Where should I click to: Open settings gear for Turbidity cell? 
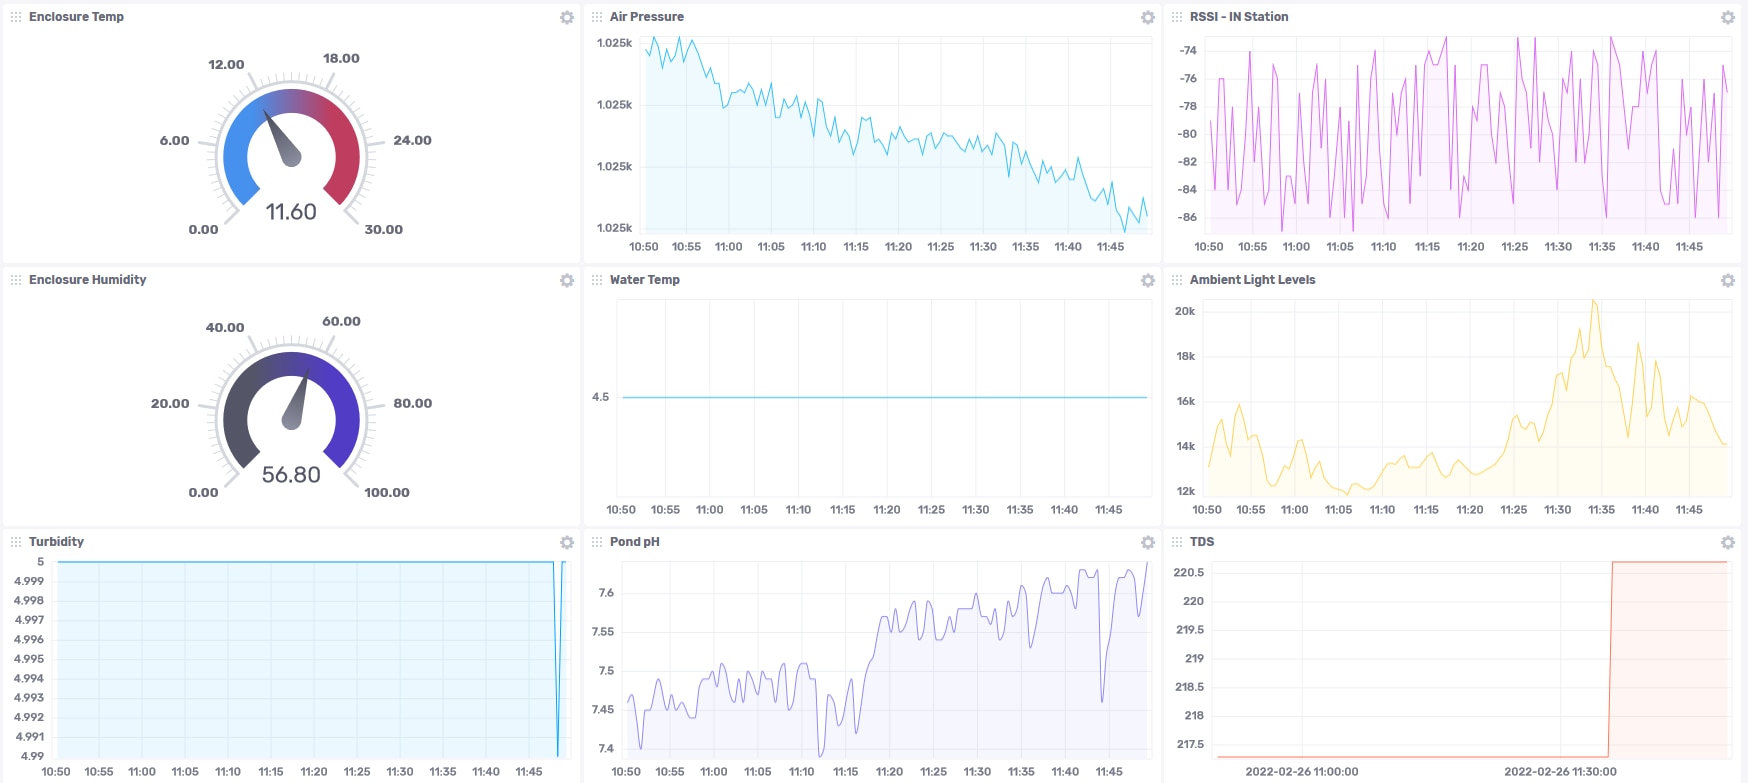click(567, 543)
